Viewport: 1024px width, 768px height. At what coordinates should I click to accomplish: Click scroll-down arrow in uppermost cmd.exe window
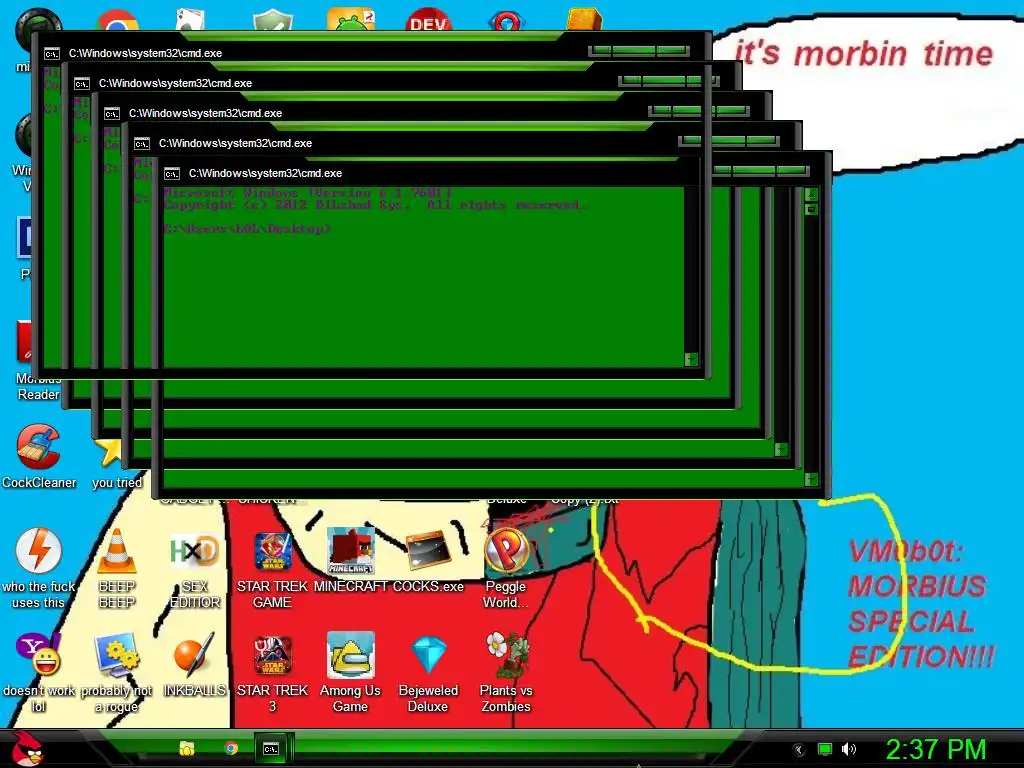(691, 359)
